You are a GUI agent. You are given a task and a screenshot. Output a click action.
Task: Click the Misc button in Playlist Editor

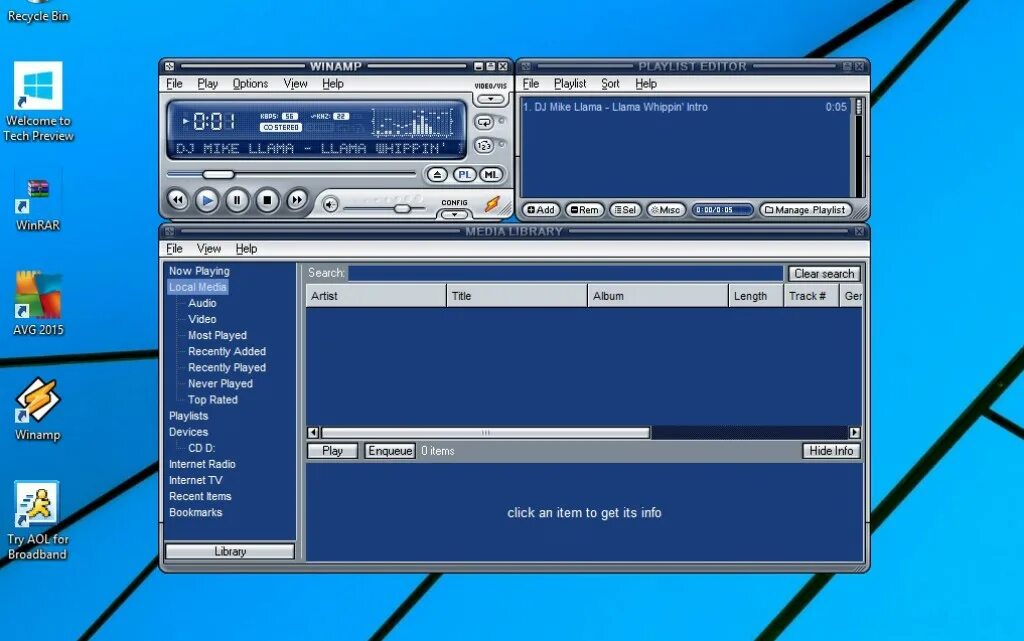665,210
